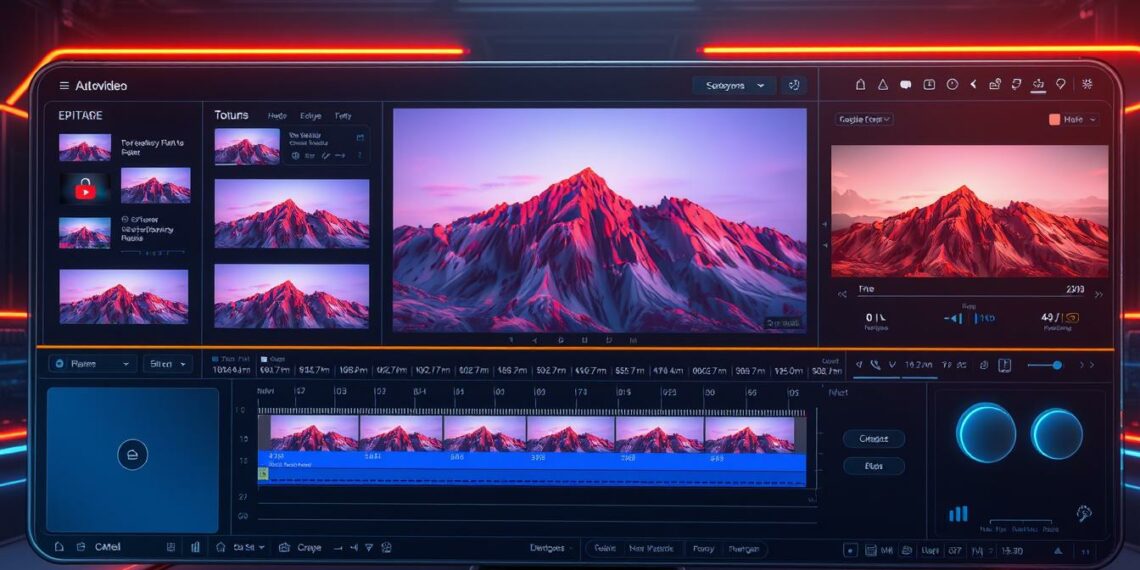Click the triangle icon in top toolbar

tap(883, 84)
